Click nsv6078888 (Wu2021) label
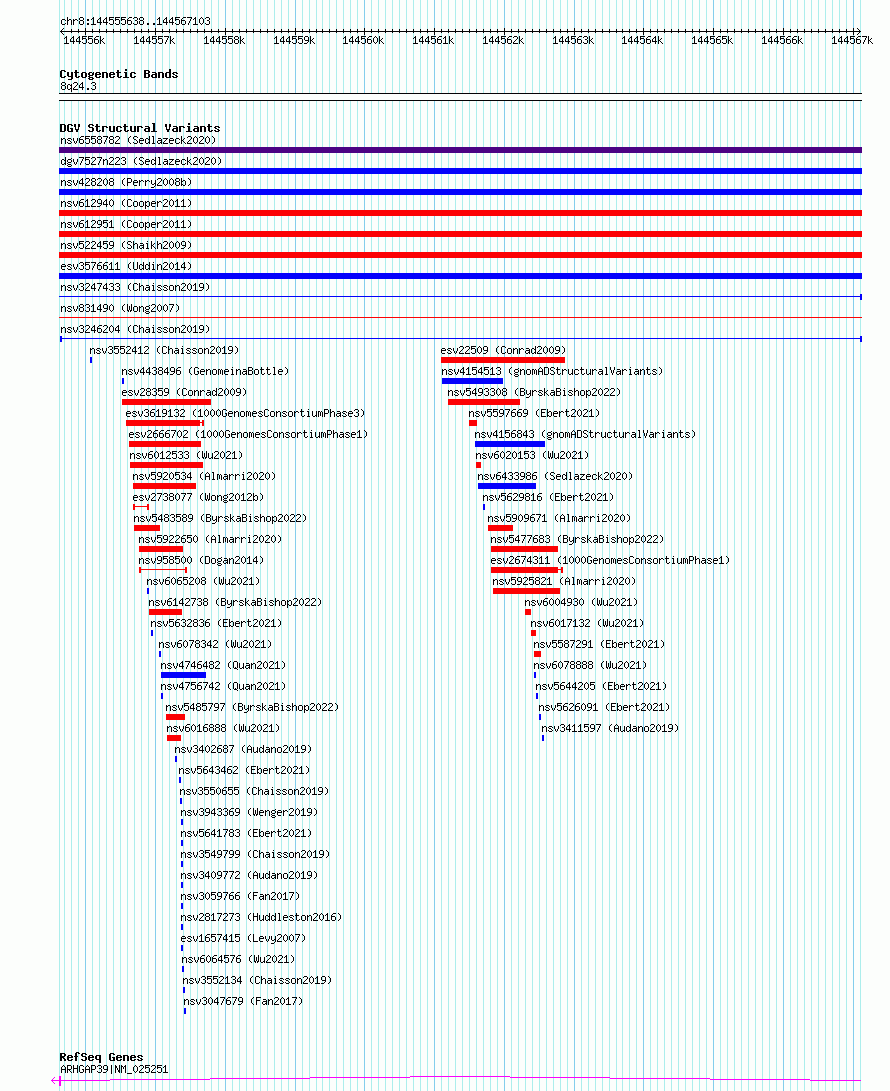The width and height of the screenshot is (890, 1091). coord(590,665)
